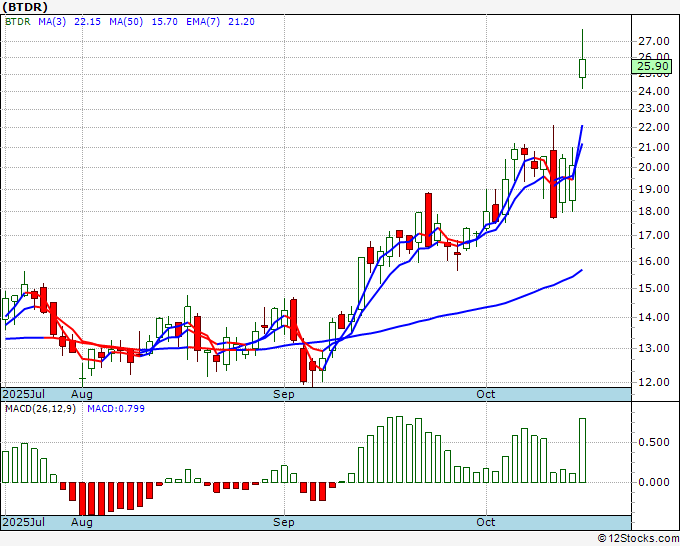The image size is (680, 546).
Task: Select the BTDR ticker legend label
Action: pyautogui.click(x=18, y=22)
